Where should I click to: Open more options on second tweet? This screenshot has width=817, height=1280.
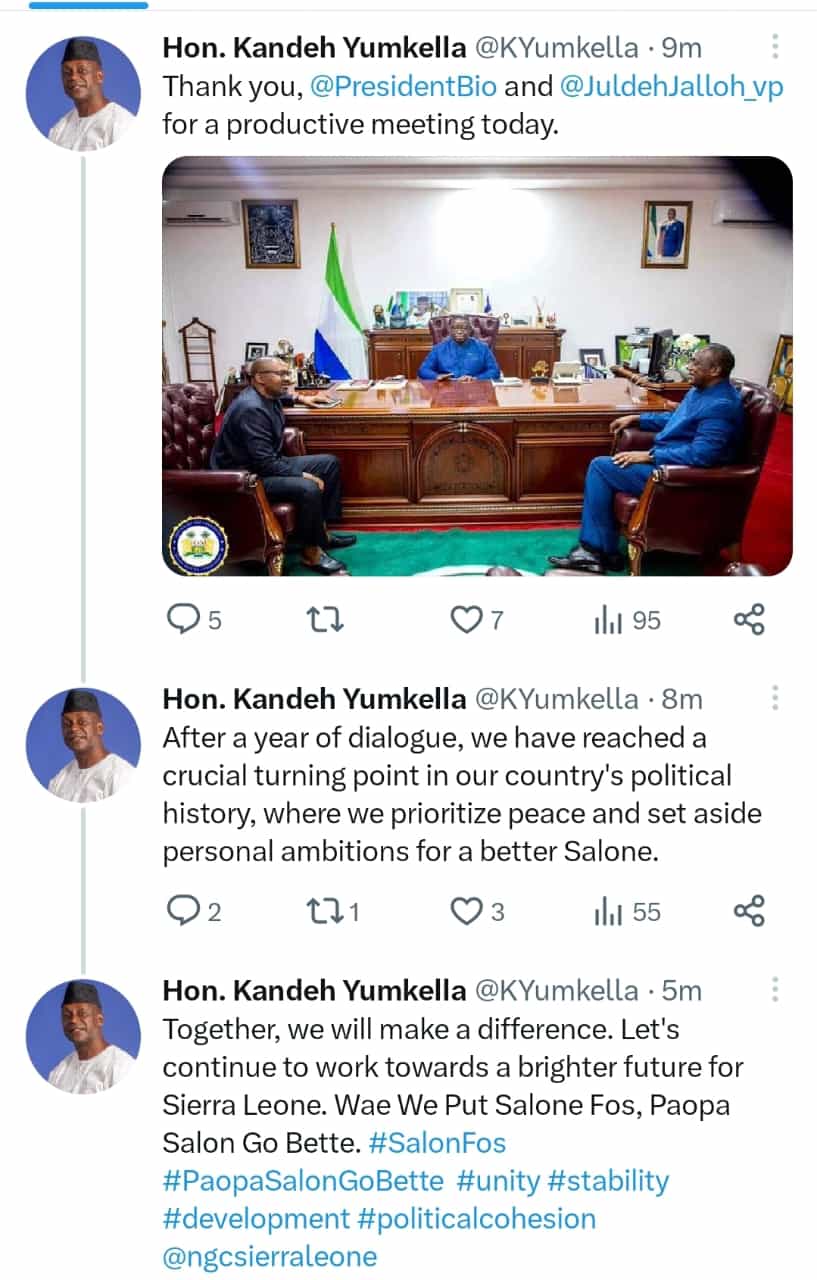775,698
